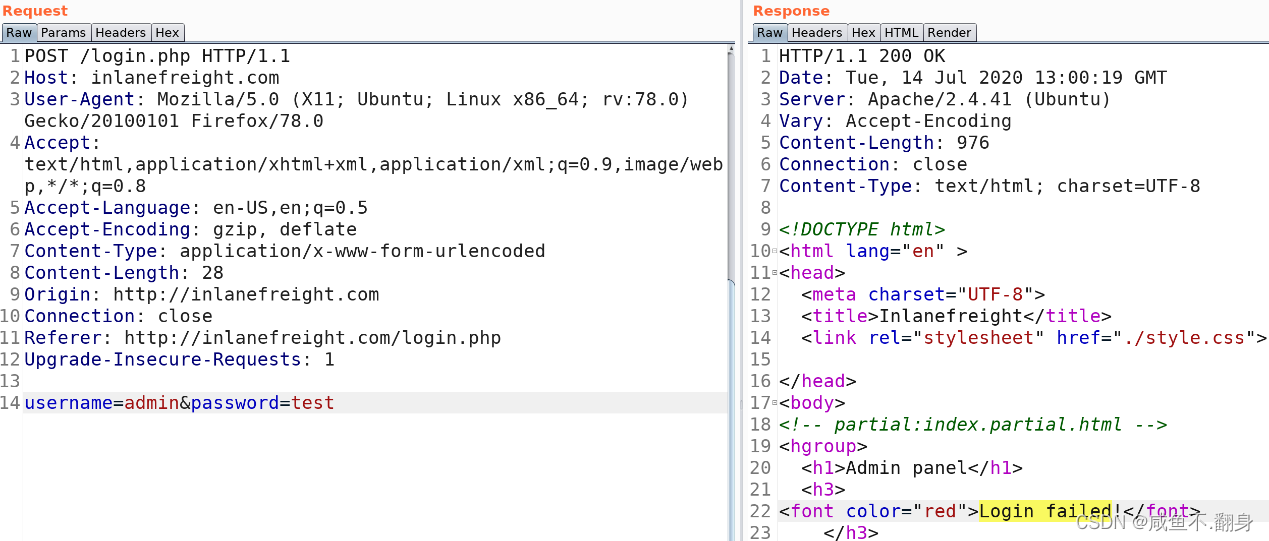
Task: Switch to the request Params tab
Action: (x=63, y=33)
